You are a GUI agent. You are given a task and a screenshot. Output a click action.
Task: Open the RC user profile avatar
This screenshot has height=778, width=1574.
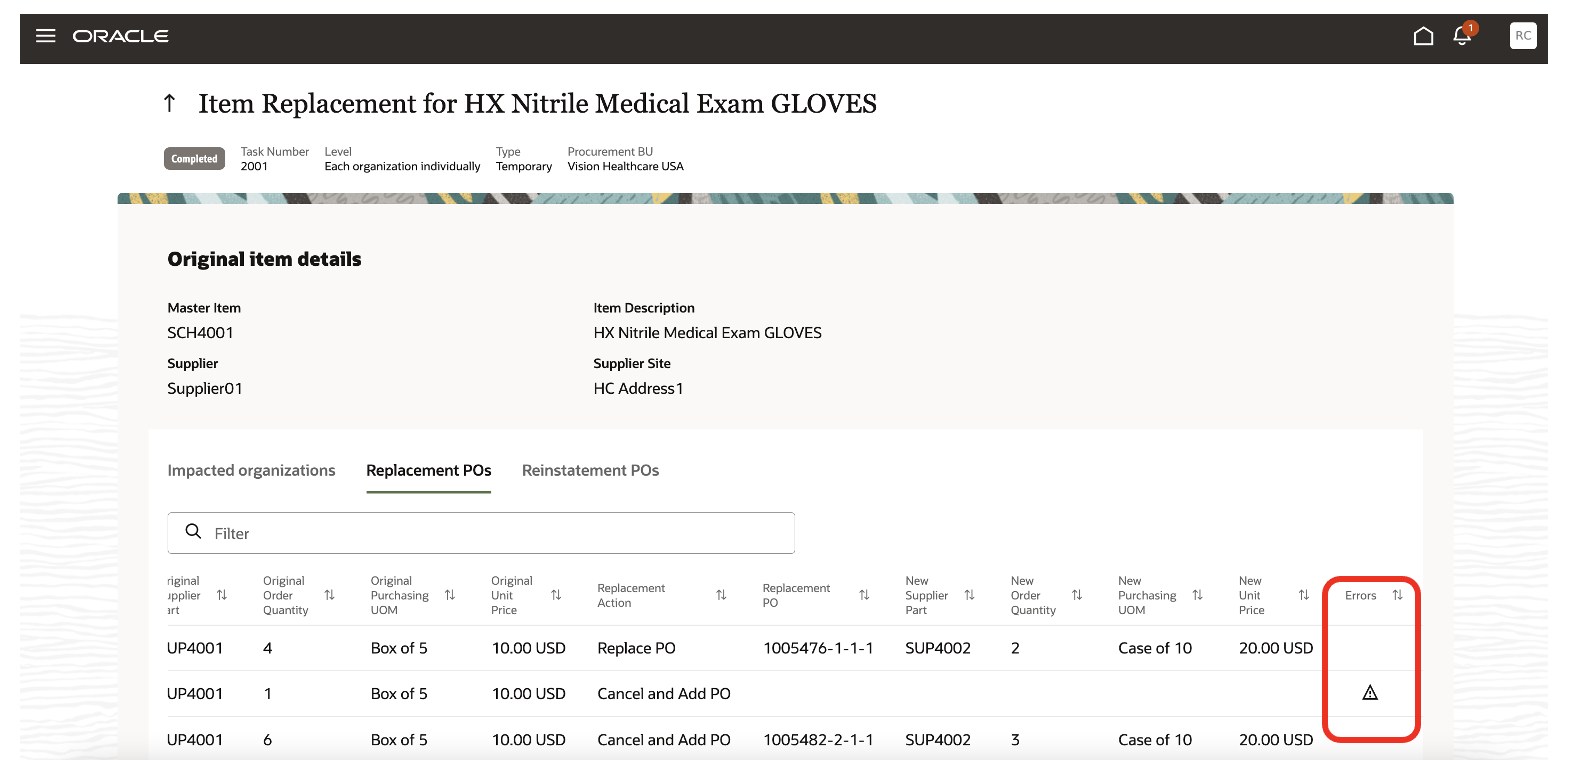coord(1522,36)
